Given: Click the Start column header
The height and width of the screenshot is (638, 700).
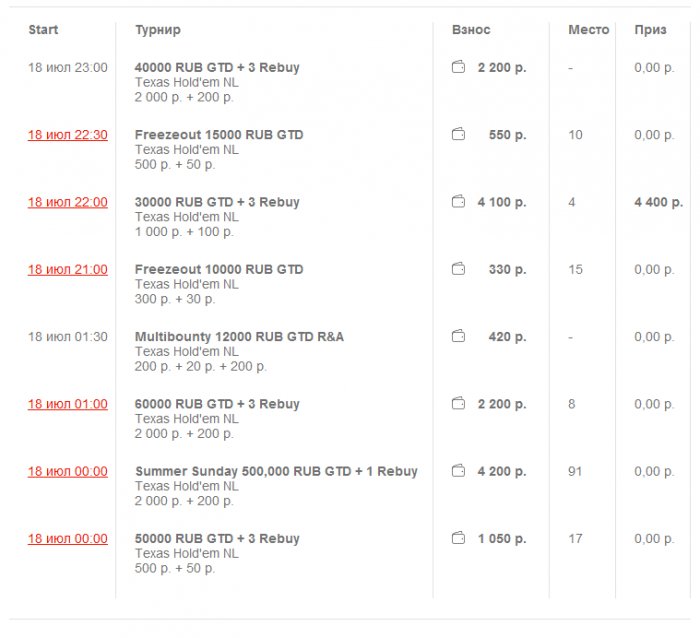Looking at the screenshot, I should point(43,30).
